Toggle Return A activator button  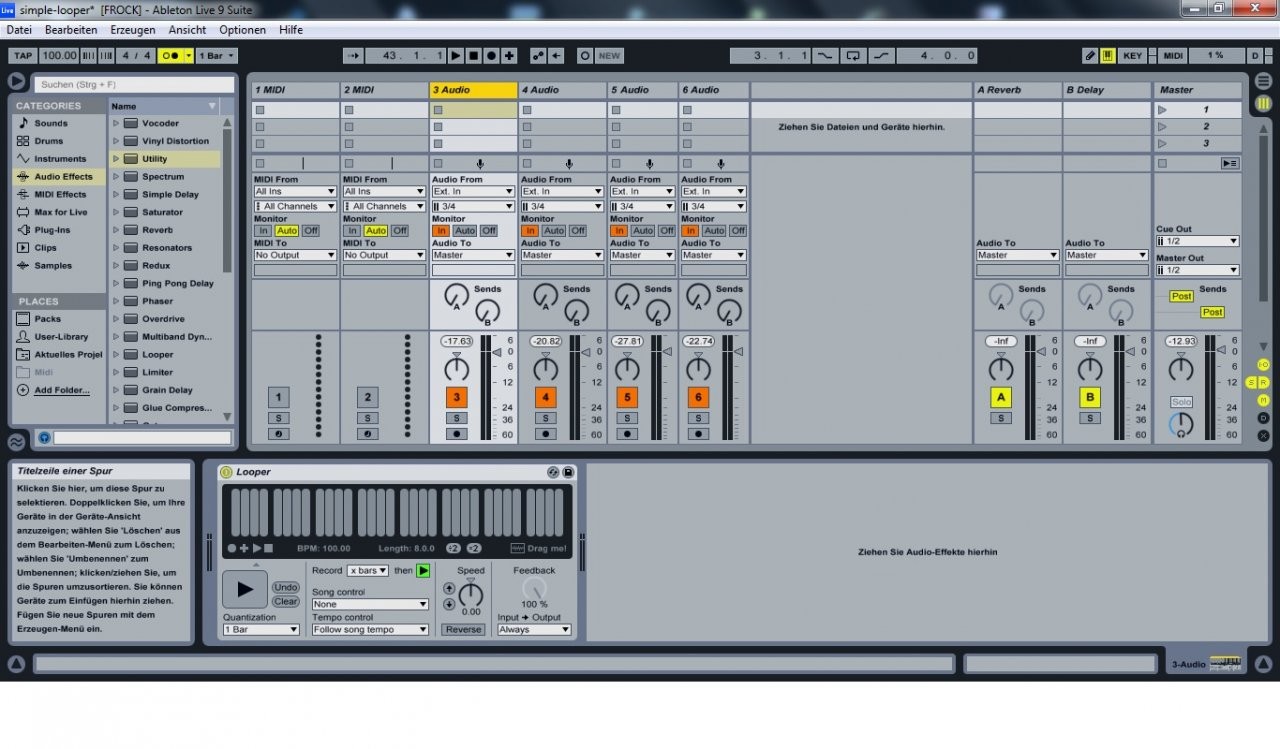pos(1001,397)
